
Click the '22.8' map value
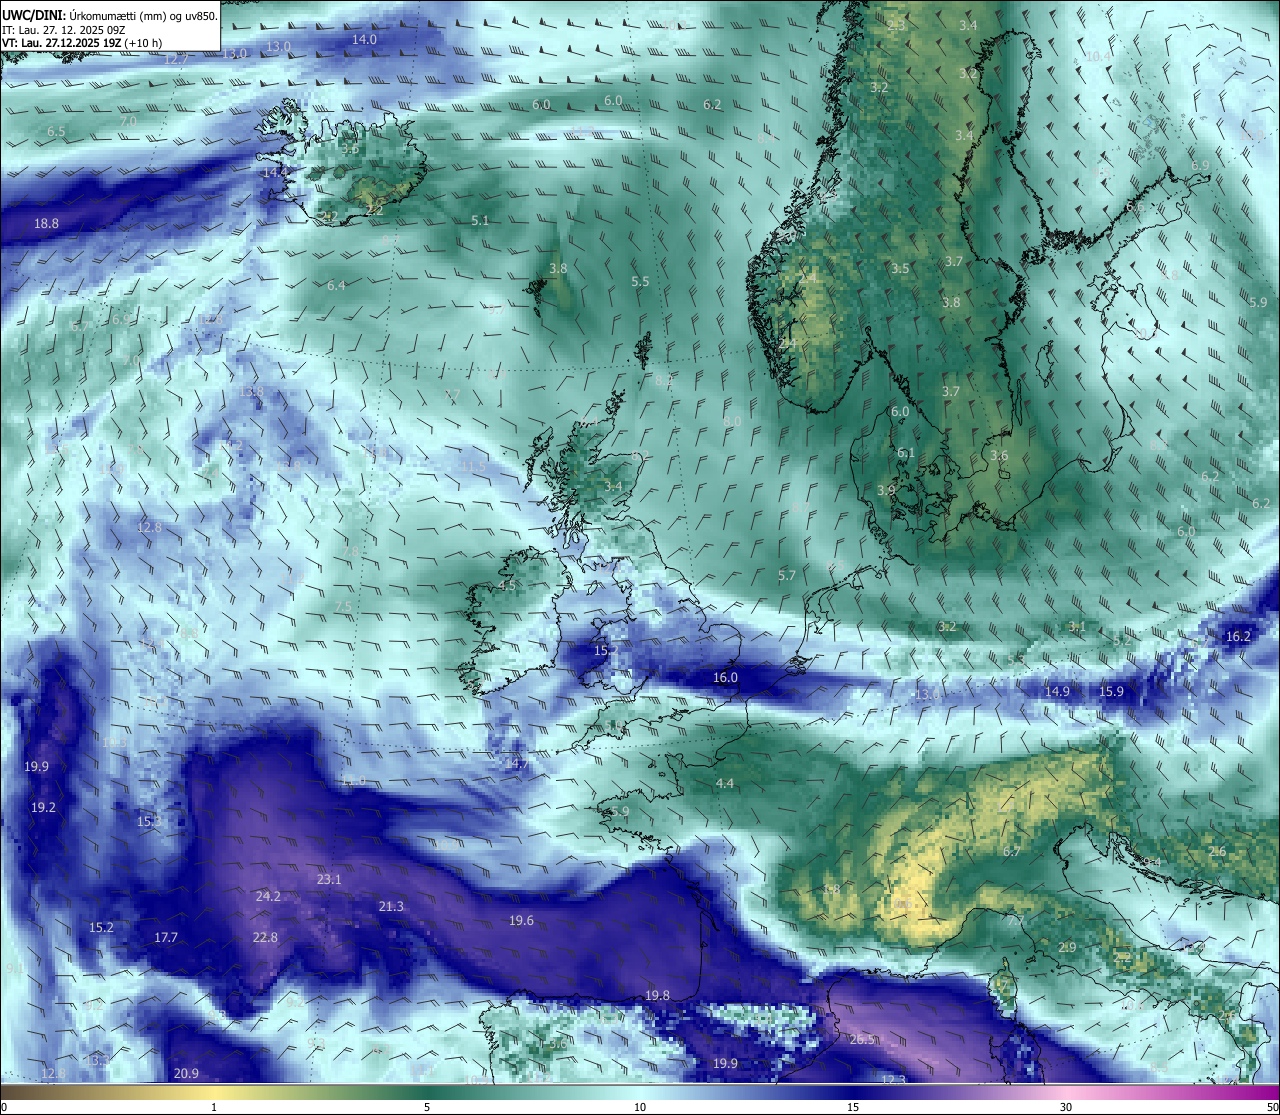(x=265, y=938)
